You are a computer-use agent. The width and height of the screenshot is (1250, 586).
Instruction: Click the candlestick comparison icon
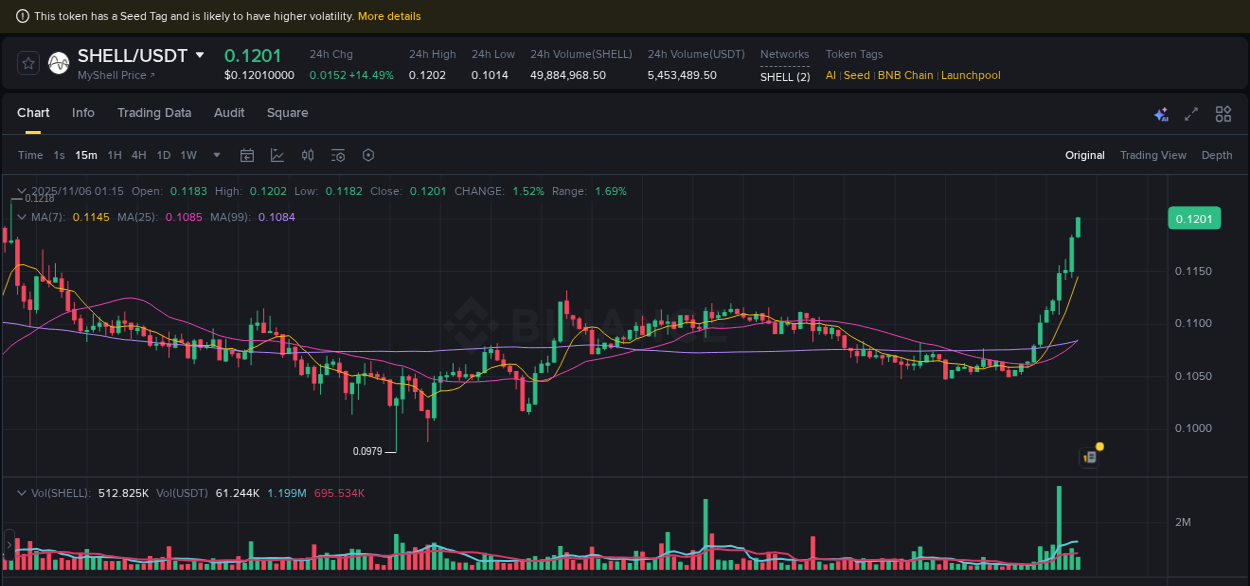(x=308, y=155)
